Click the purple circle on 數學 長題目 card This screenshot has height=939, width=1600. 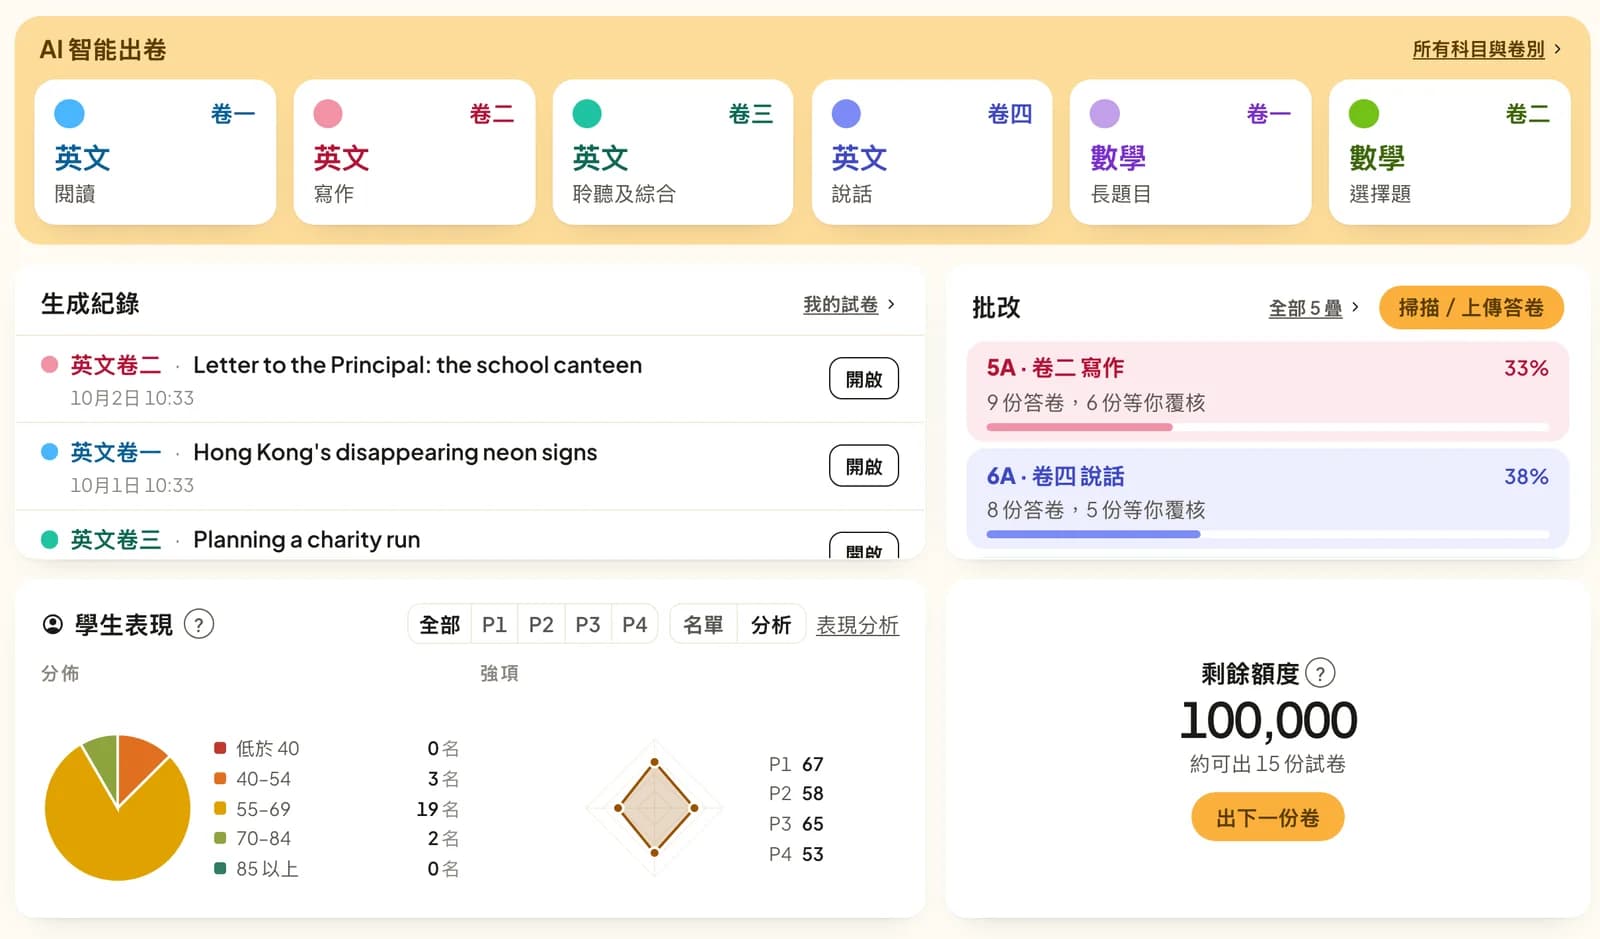1105,113
